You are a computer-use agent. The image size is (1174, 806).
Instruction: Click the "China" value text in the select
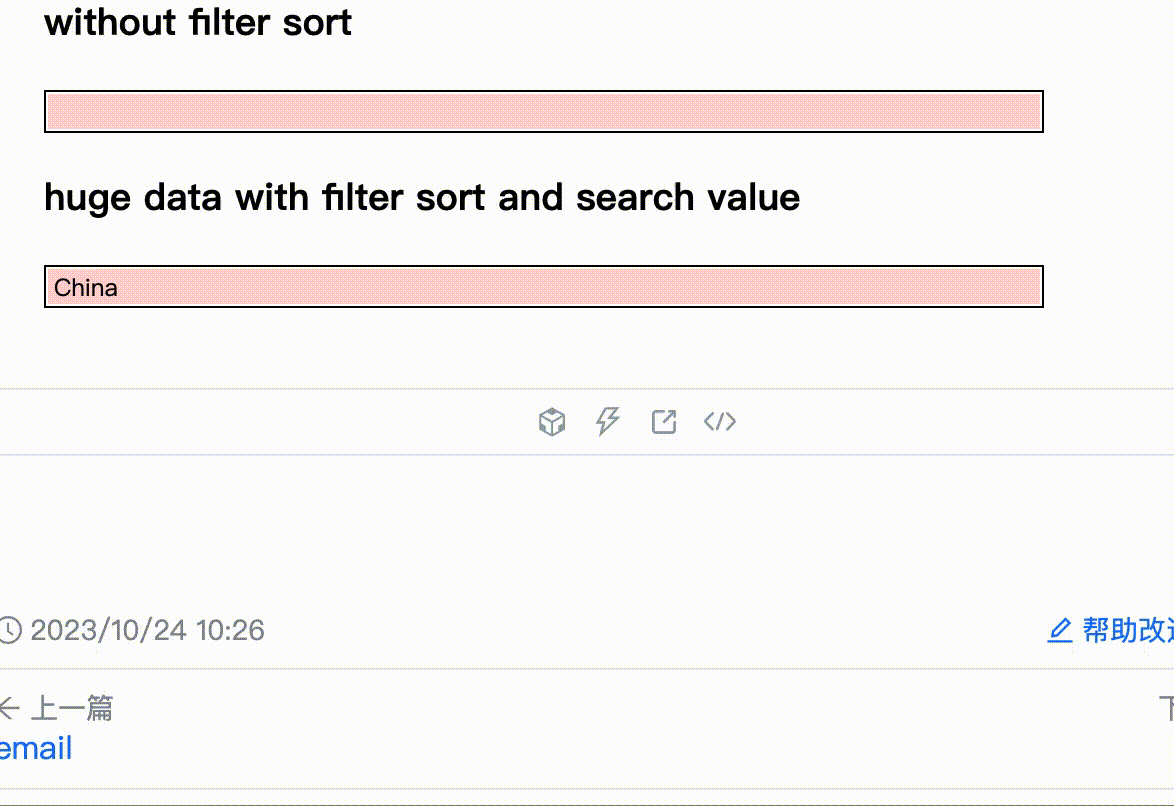click(86, 288)
